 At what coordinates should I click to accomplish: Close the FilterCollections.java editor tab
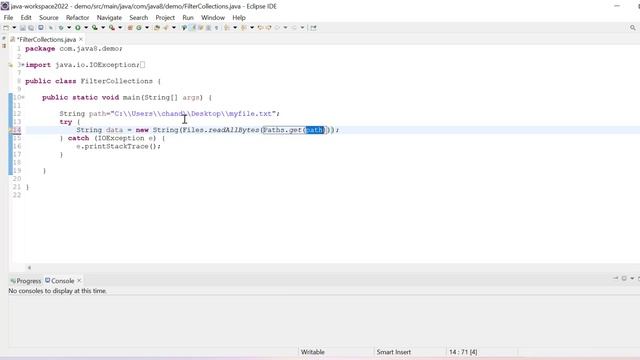coord(81,39)
